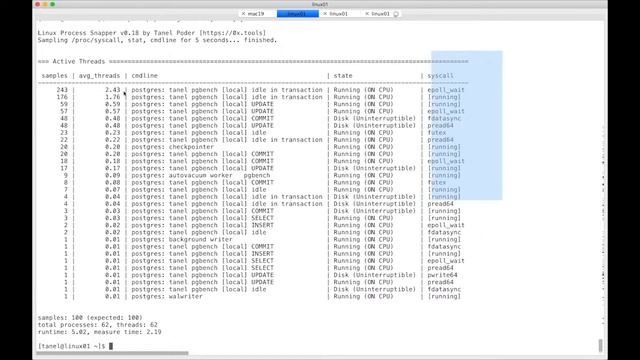The height and width of the screenshot is (360, 640).
Task: Click the 'pwrite64' syscall value
Action: [x=442, y=275]
